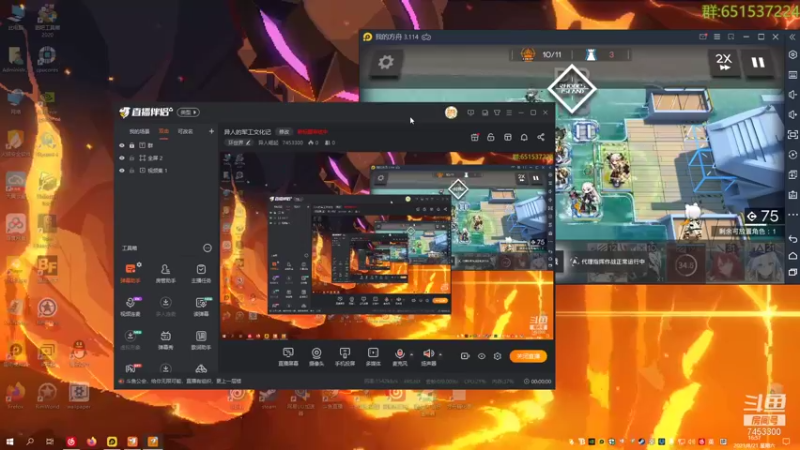Click emulator sidebar recent apps button
This screenshot has height=450, width=800.
793,272
